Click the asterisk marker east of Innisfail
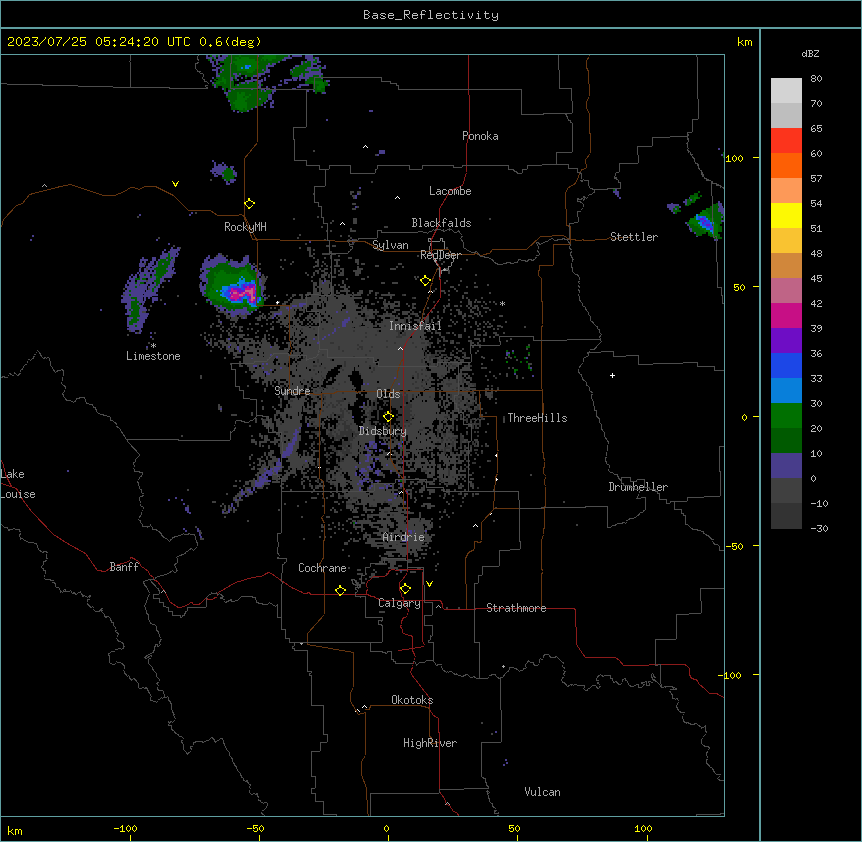This screenshot has width=862, height=842. coord(502,303)
